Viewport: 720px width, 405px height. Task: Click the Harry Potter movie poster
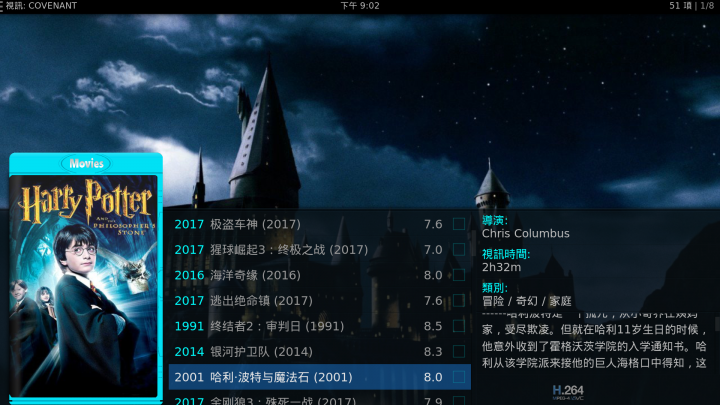tap(84, 286)
